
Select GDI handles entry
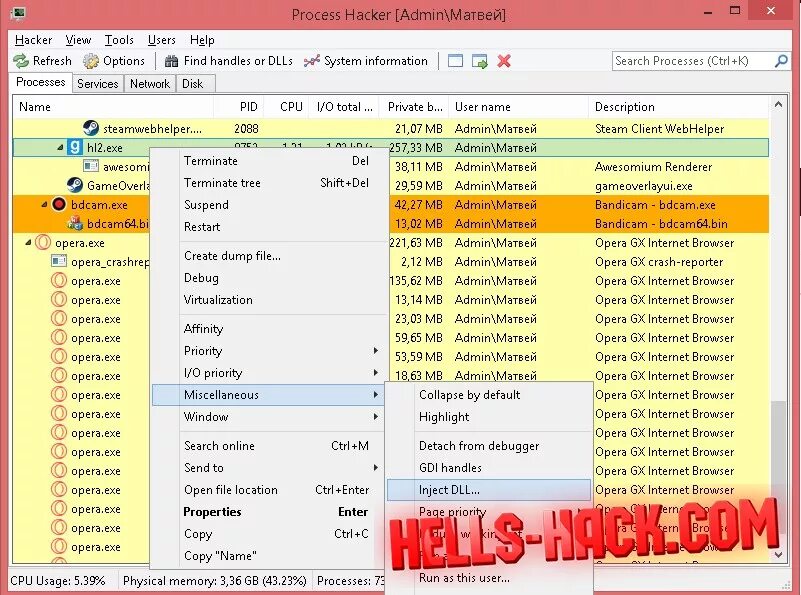coord(489,468)
